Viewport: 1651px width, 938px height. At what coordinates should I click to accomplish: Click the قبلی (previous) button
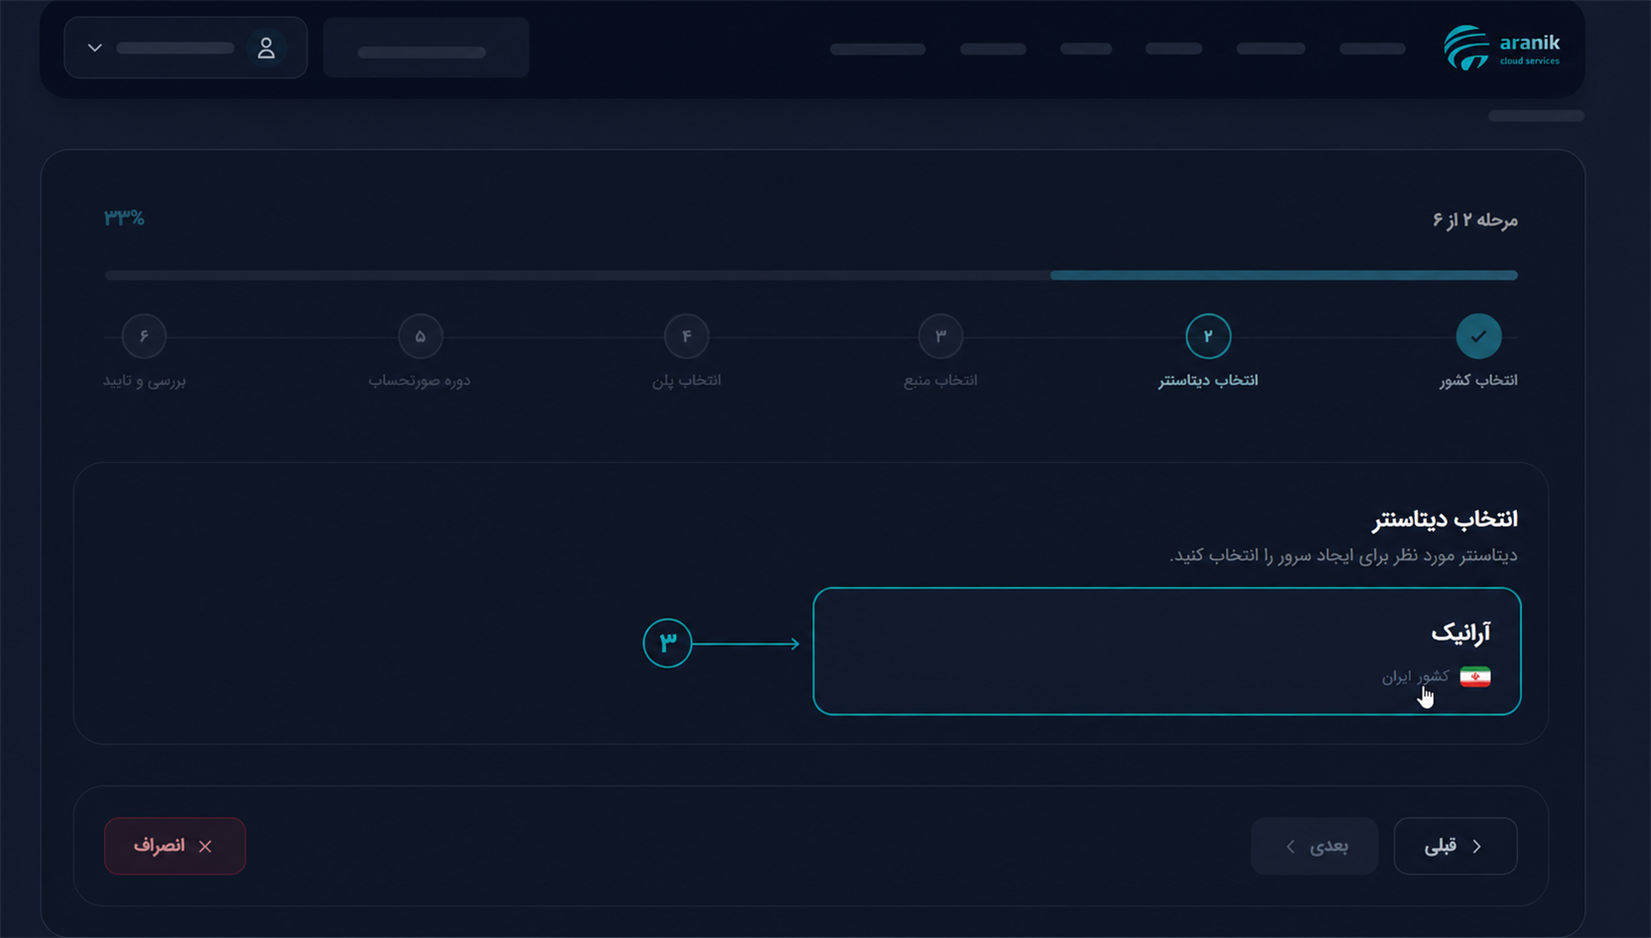pos(1455,846)
